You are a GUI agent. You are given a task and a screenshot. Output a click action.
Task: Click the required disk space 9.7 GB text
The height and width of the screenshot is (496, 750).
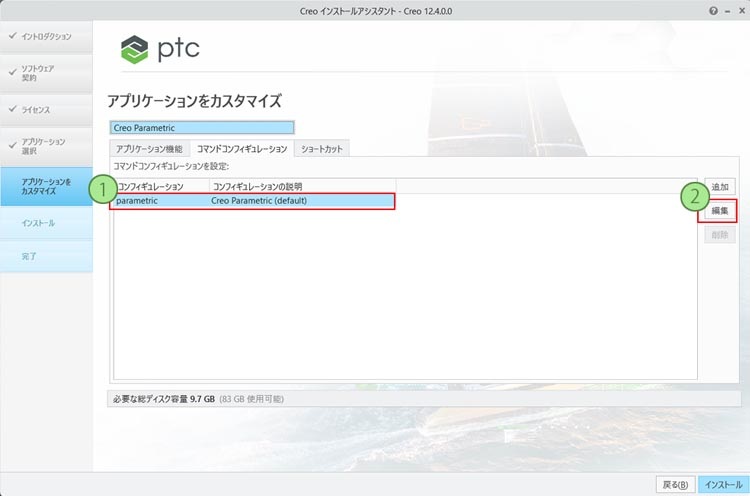click(164, 399)
